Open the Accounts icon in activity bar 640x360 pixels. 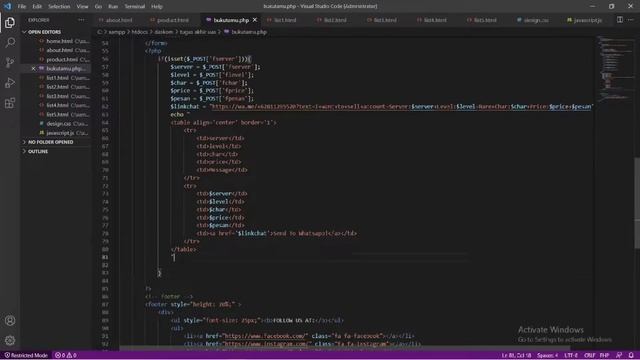pyautogui.click(x=10, y=320)
